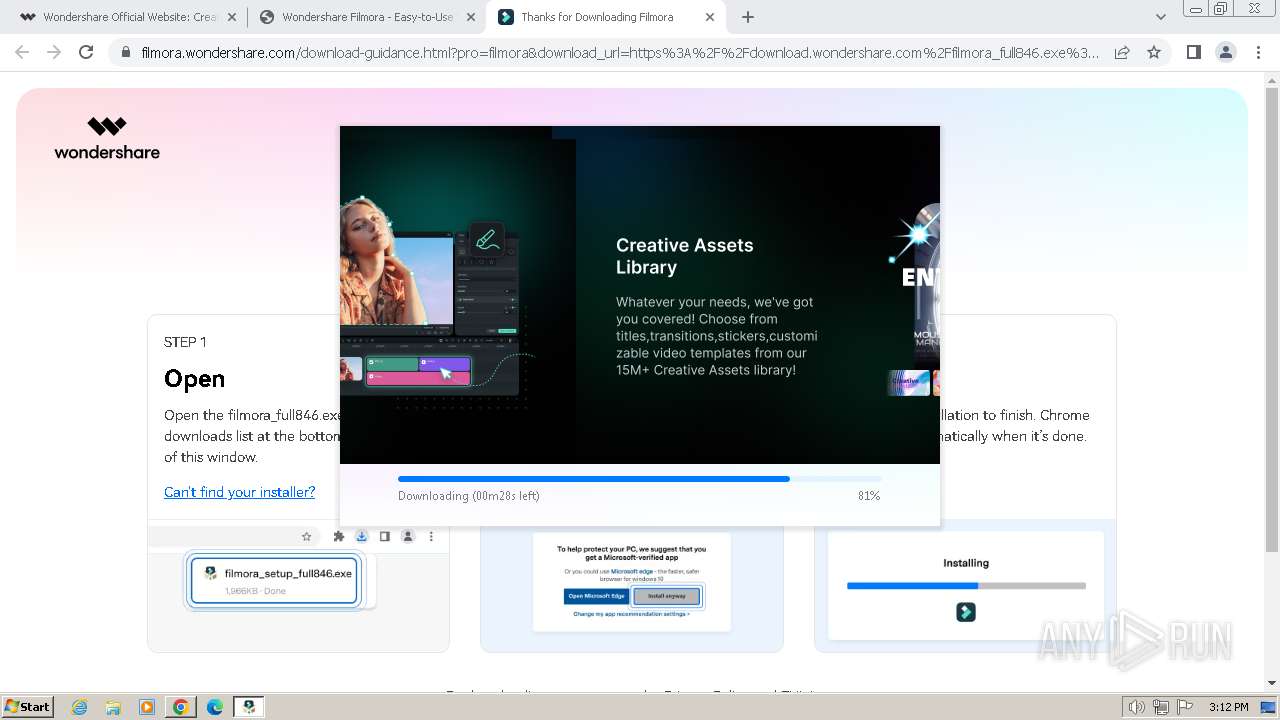Expand the tab search dropdown
Image resolution: width=1280 pixels, height=720 pixels.
[1161, 17]
